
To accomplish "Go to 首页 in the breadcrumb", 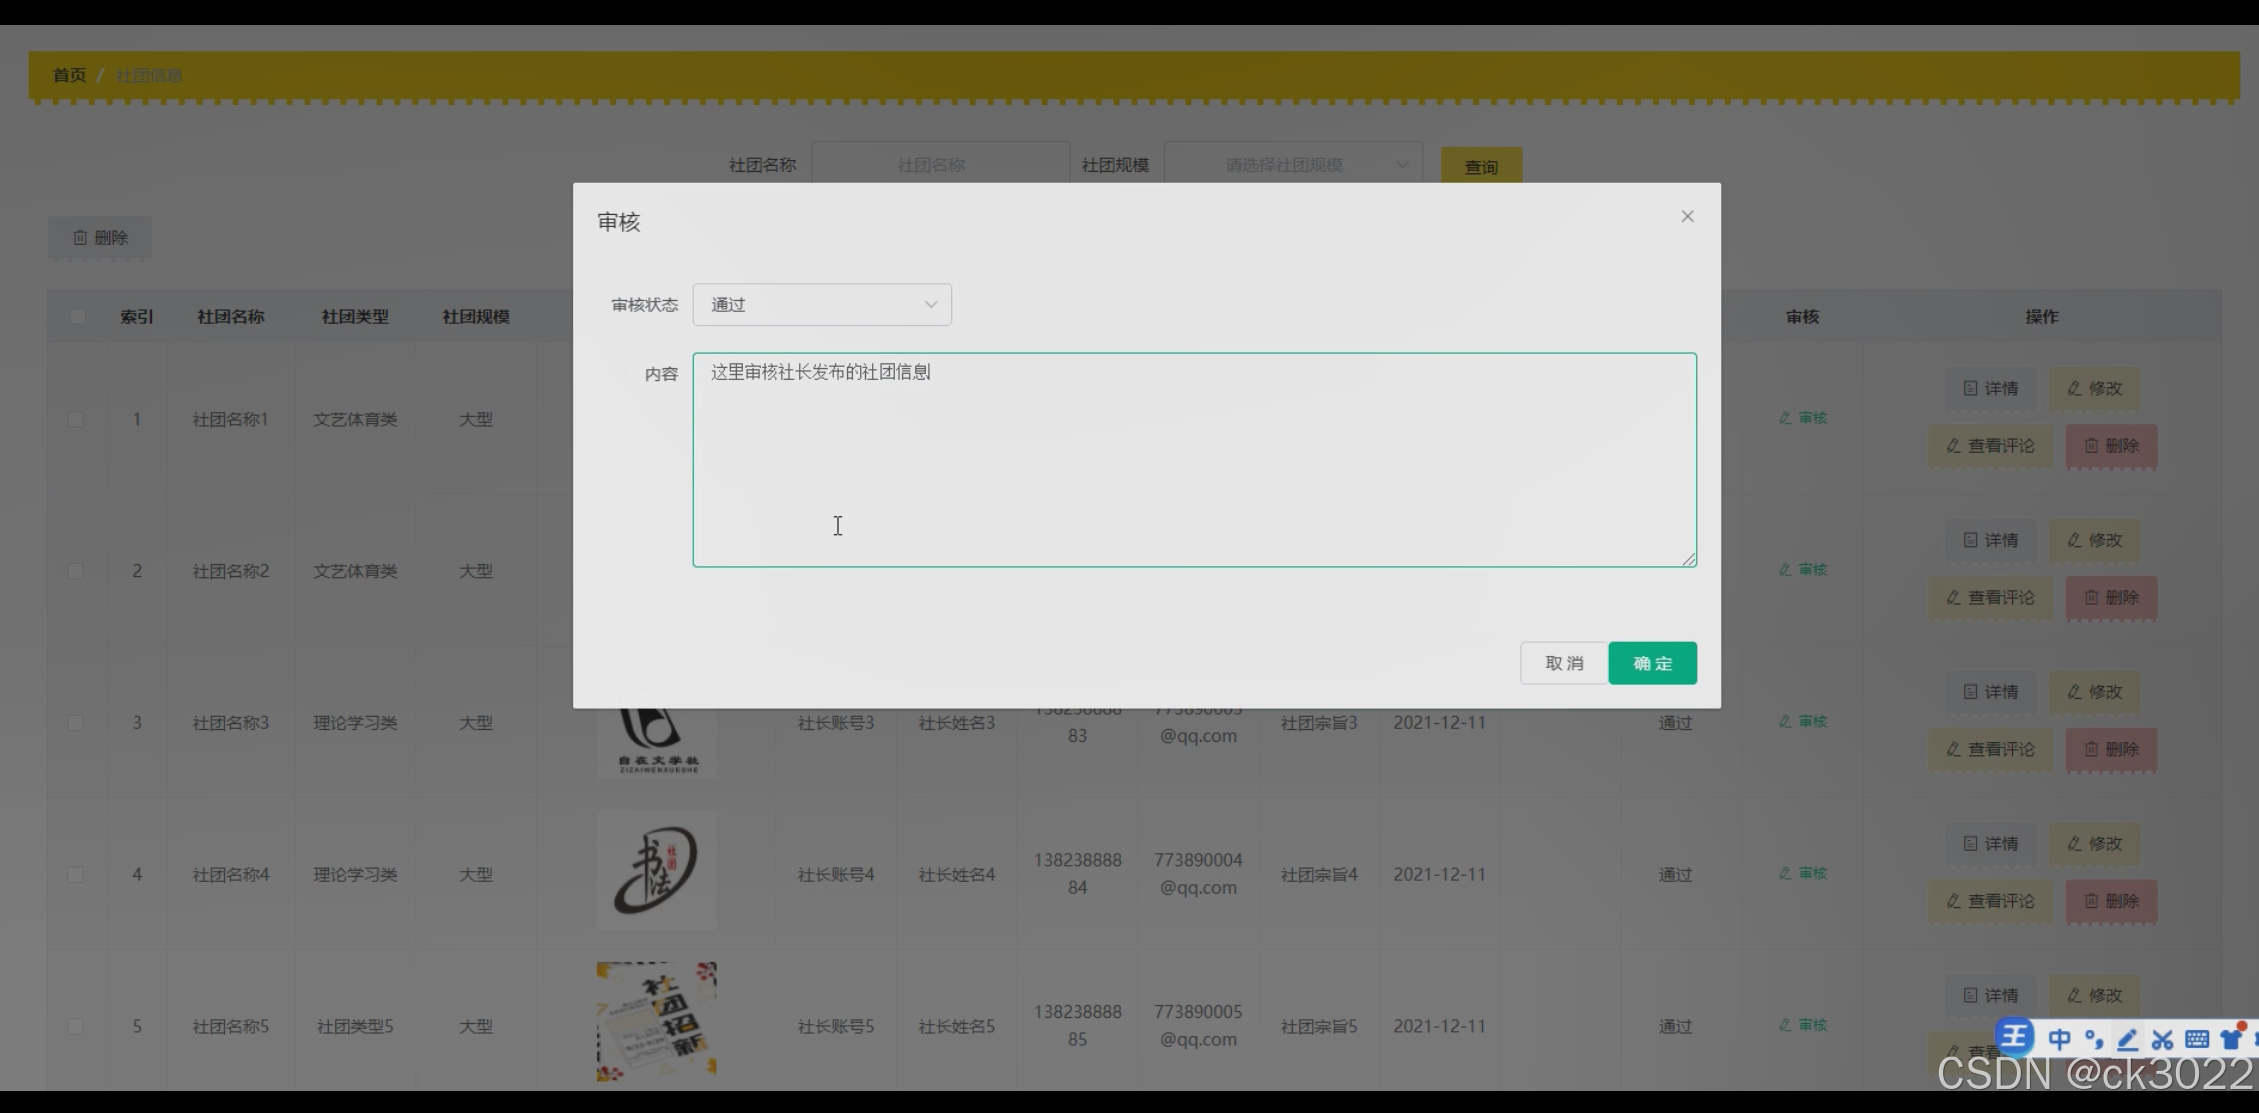I will tap(69, 75).
